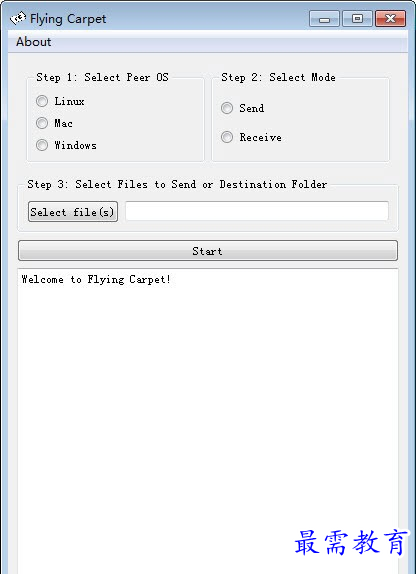Image resolution: width=416 pixels, height=574 pixels.
Task: Click the Step 1: Select Peer OS label
Action: pos(102,78)
